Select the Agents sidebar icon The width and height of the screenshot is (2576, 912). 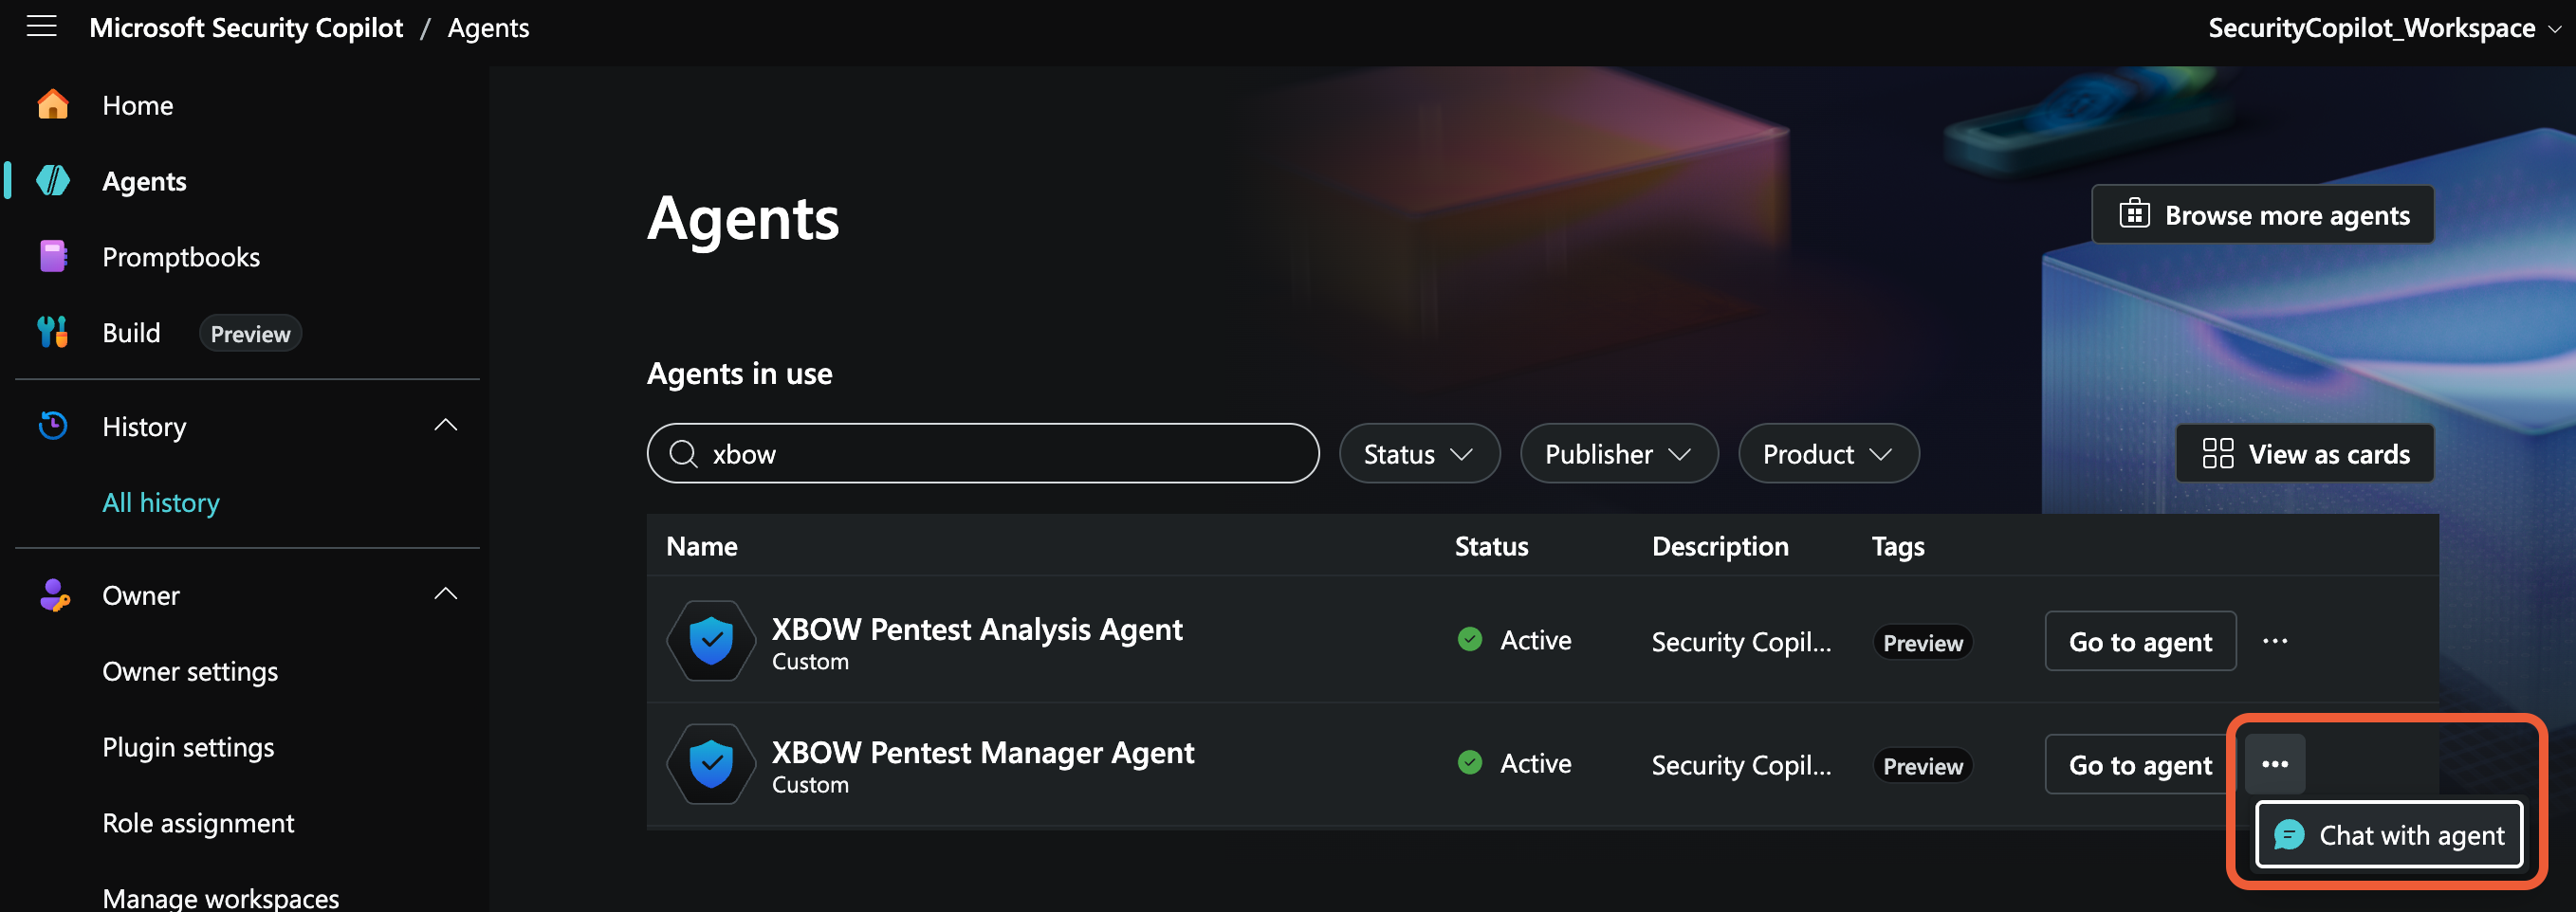pyautogui.click(x=51, y=181)
